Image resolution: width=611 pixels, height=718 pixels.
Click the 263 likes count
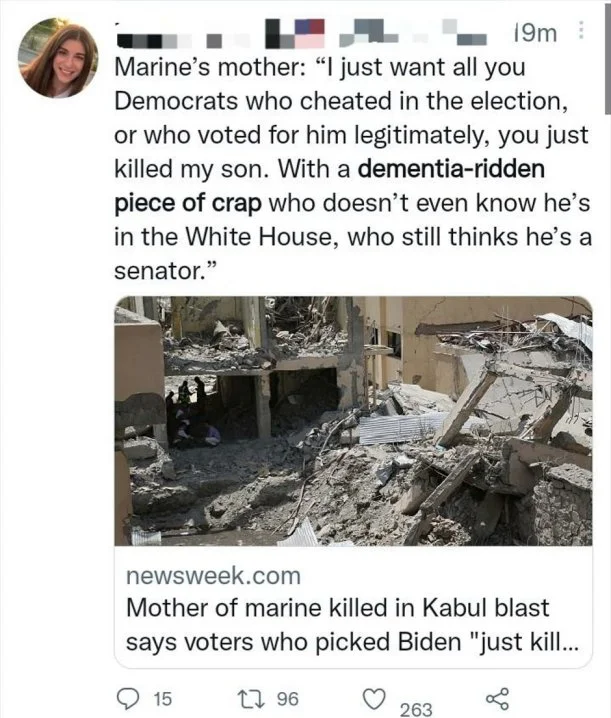415,709
